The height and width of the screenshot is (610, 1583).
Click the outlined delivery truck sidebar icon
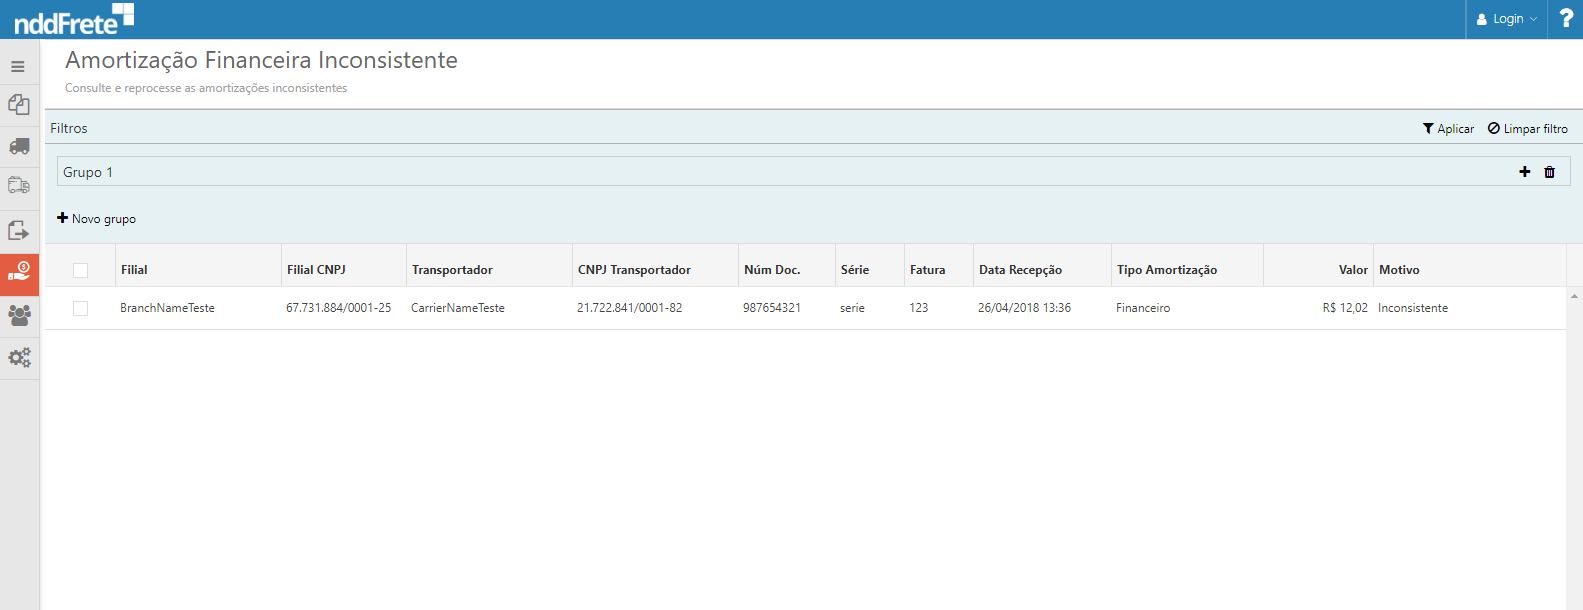[x=19, y=186]
